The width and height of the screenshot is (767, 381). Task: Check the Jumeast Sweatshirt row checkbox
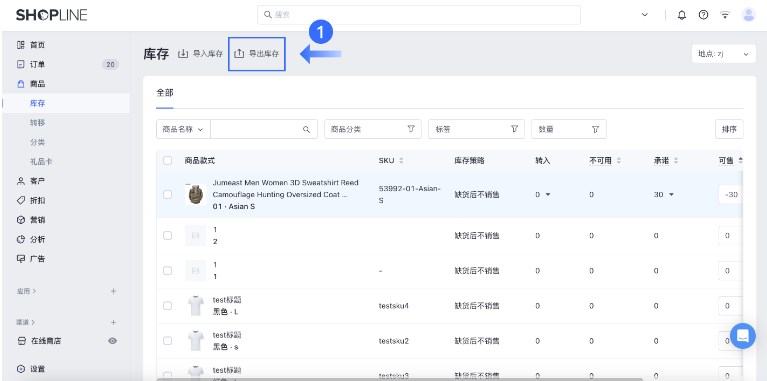point(167,195)
